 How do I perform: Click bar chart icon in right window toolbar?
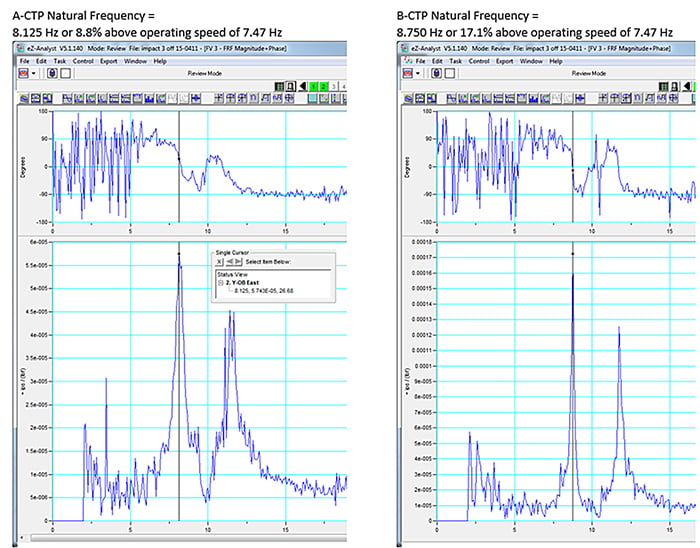tap(533, 99)
